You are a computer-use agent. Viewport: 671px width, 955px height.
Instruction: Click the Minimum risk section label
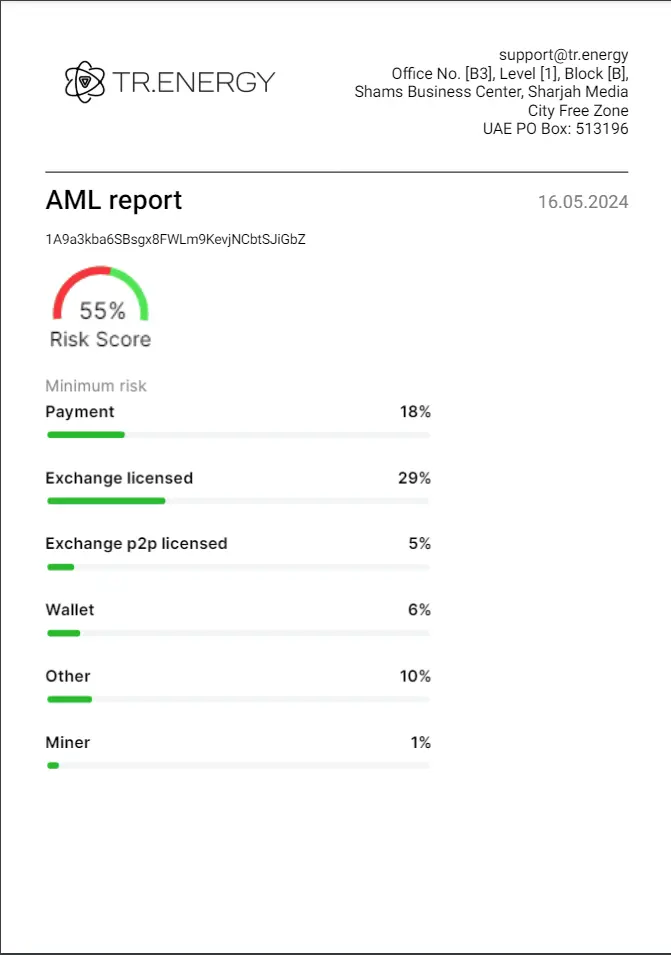96,386
